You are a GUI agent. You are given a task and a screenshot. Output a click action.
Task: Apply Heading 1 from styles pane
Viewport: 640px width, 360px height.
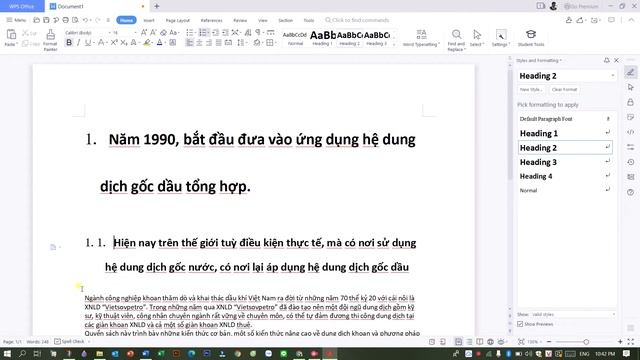pyautogui.click(x=565, y=133)
